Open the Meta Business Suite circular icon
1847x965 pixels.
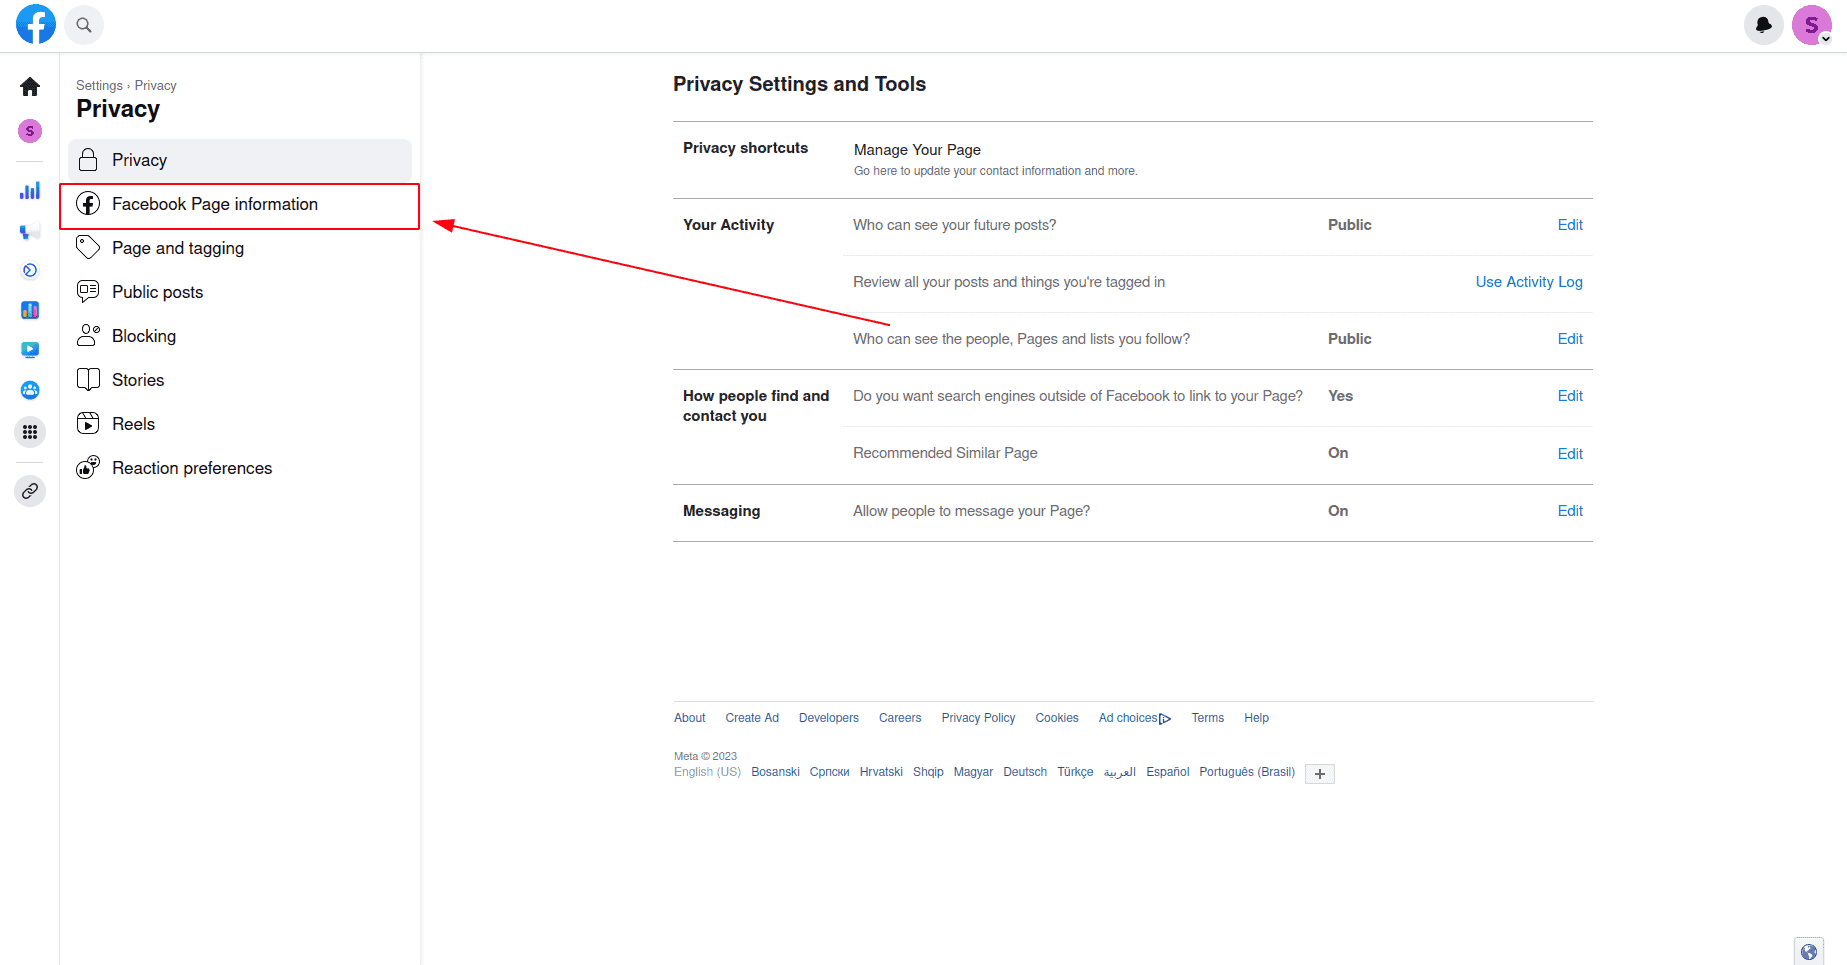click(30, 270)
